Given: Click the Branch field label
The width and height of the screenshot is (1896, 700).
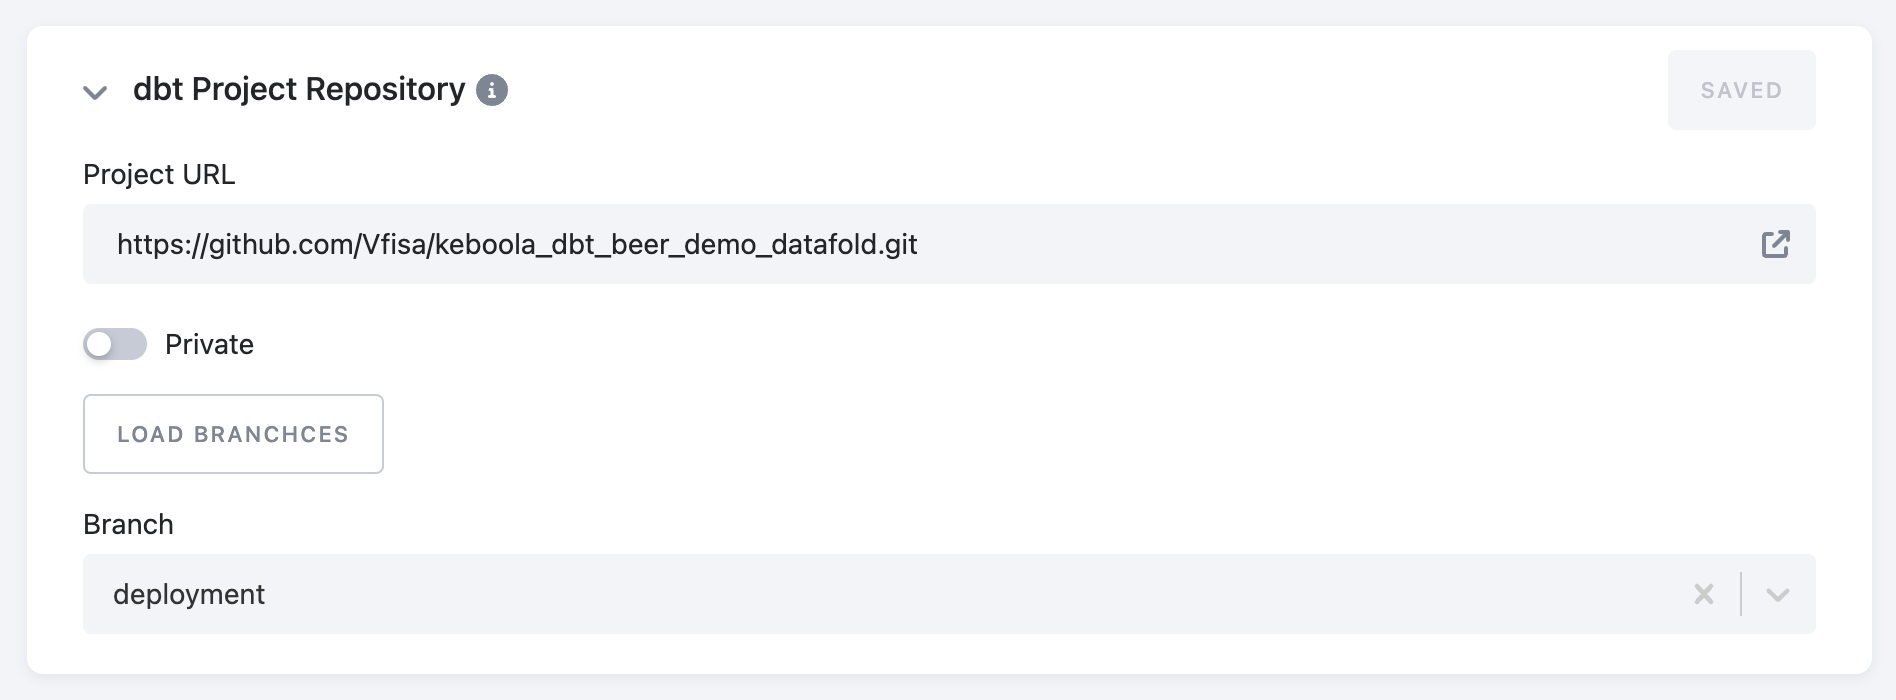Looking at the screenshot, I should [x=128, y=524].
